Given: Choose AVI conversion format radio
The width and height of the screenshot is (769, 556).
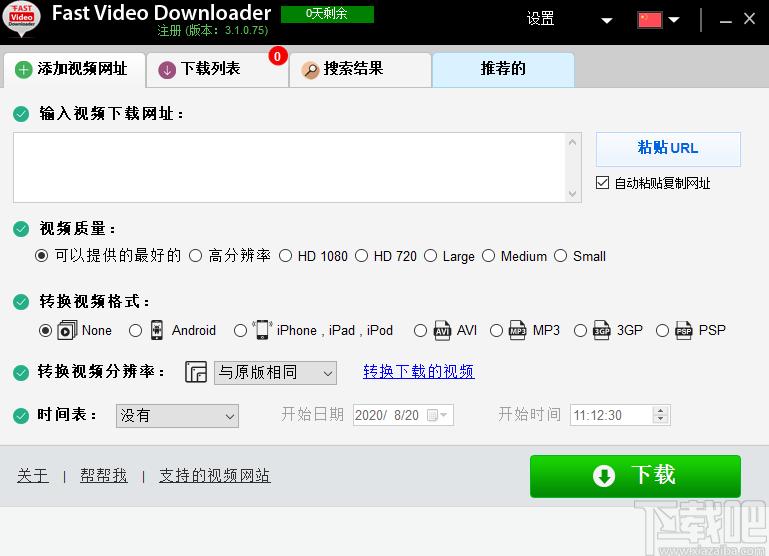Looking at the screenshot, I should (x=420, y=330).
